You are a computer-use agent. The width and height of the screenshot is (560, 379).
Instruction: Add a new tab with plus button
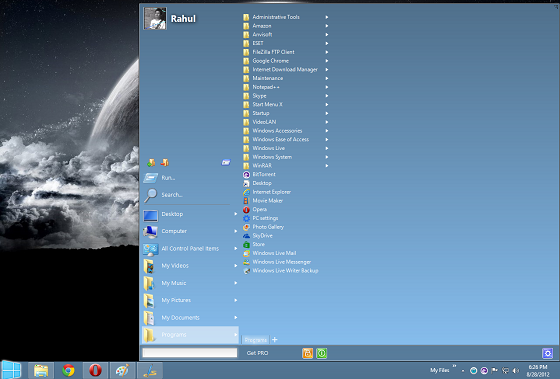pyautogui.click(x=275, y=340)
